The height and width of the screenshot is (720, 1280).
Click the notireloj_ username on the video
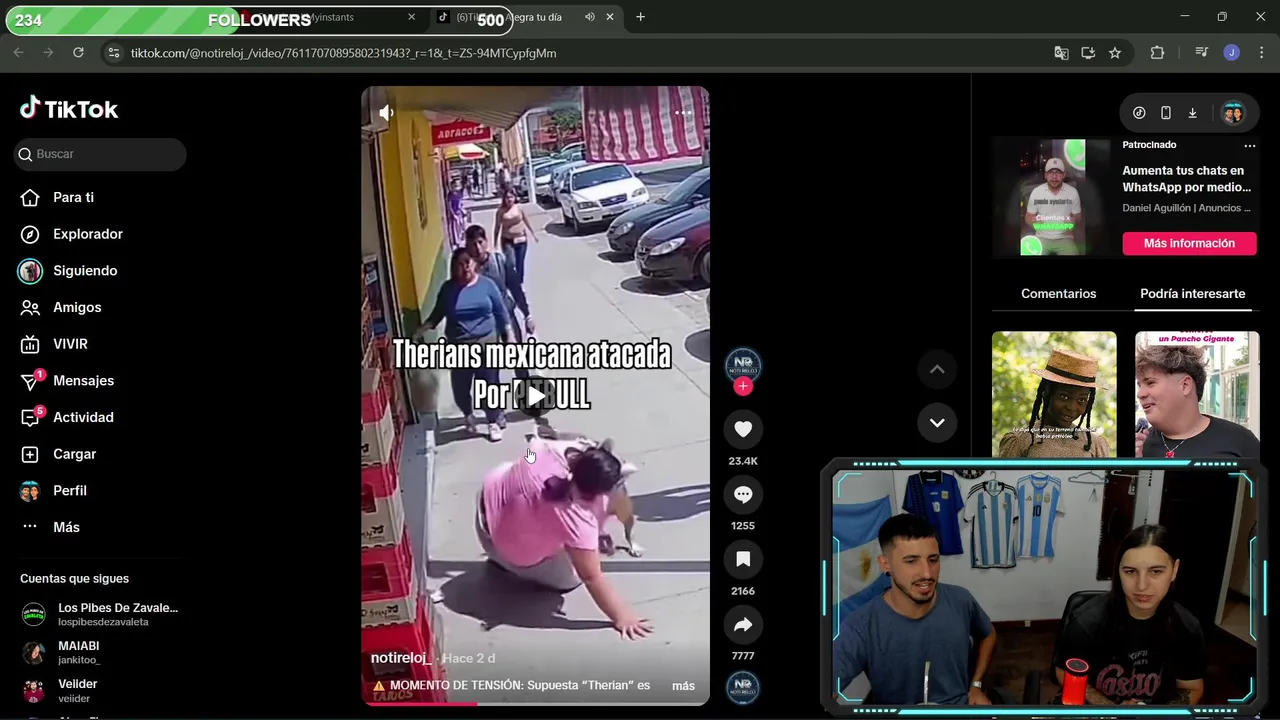[x=401, y=658]
